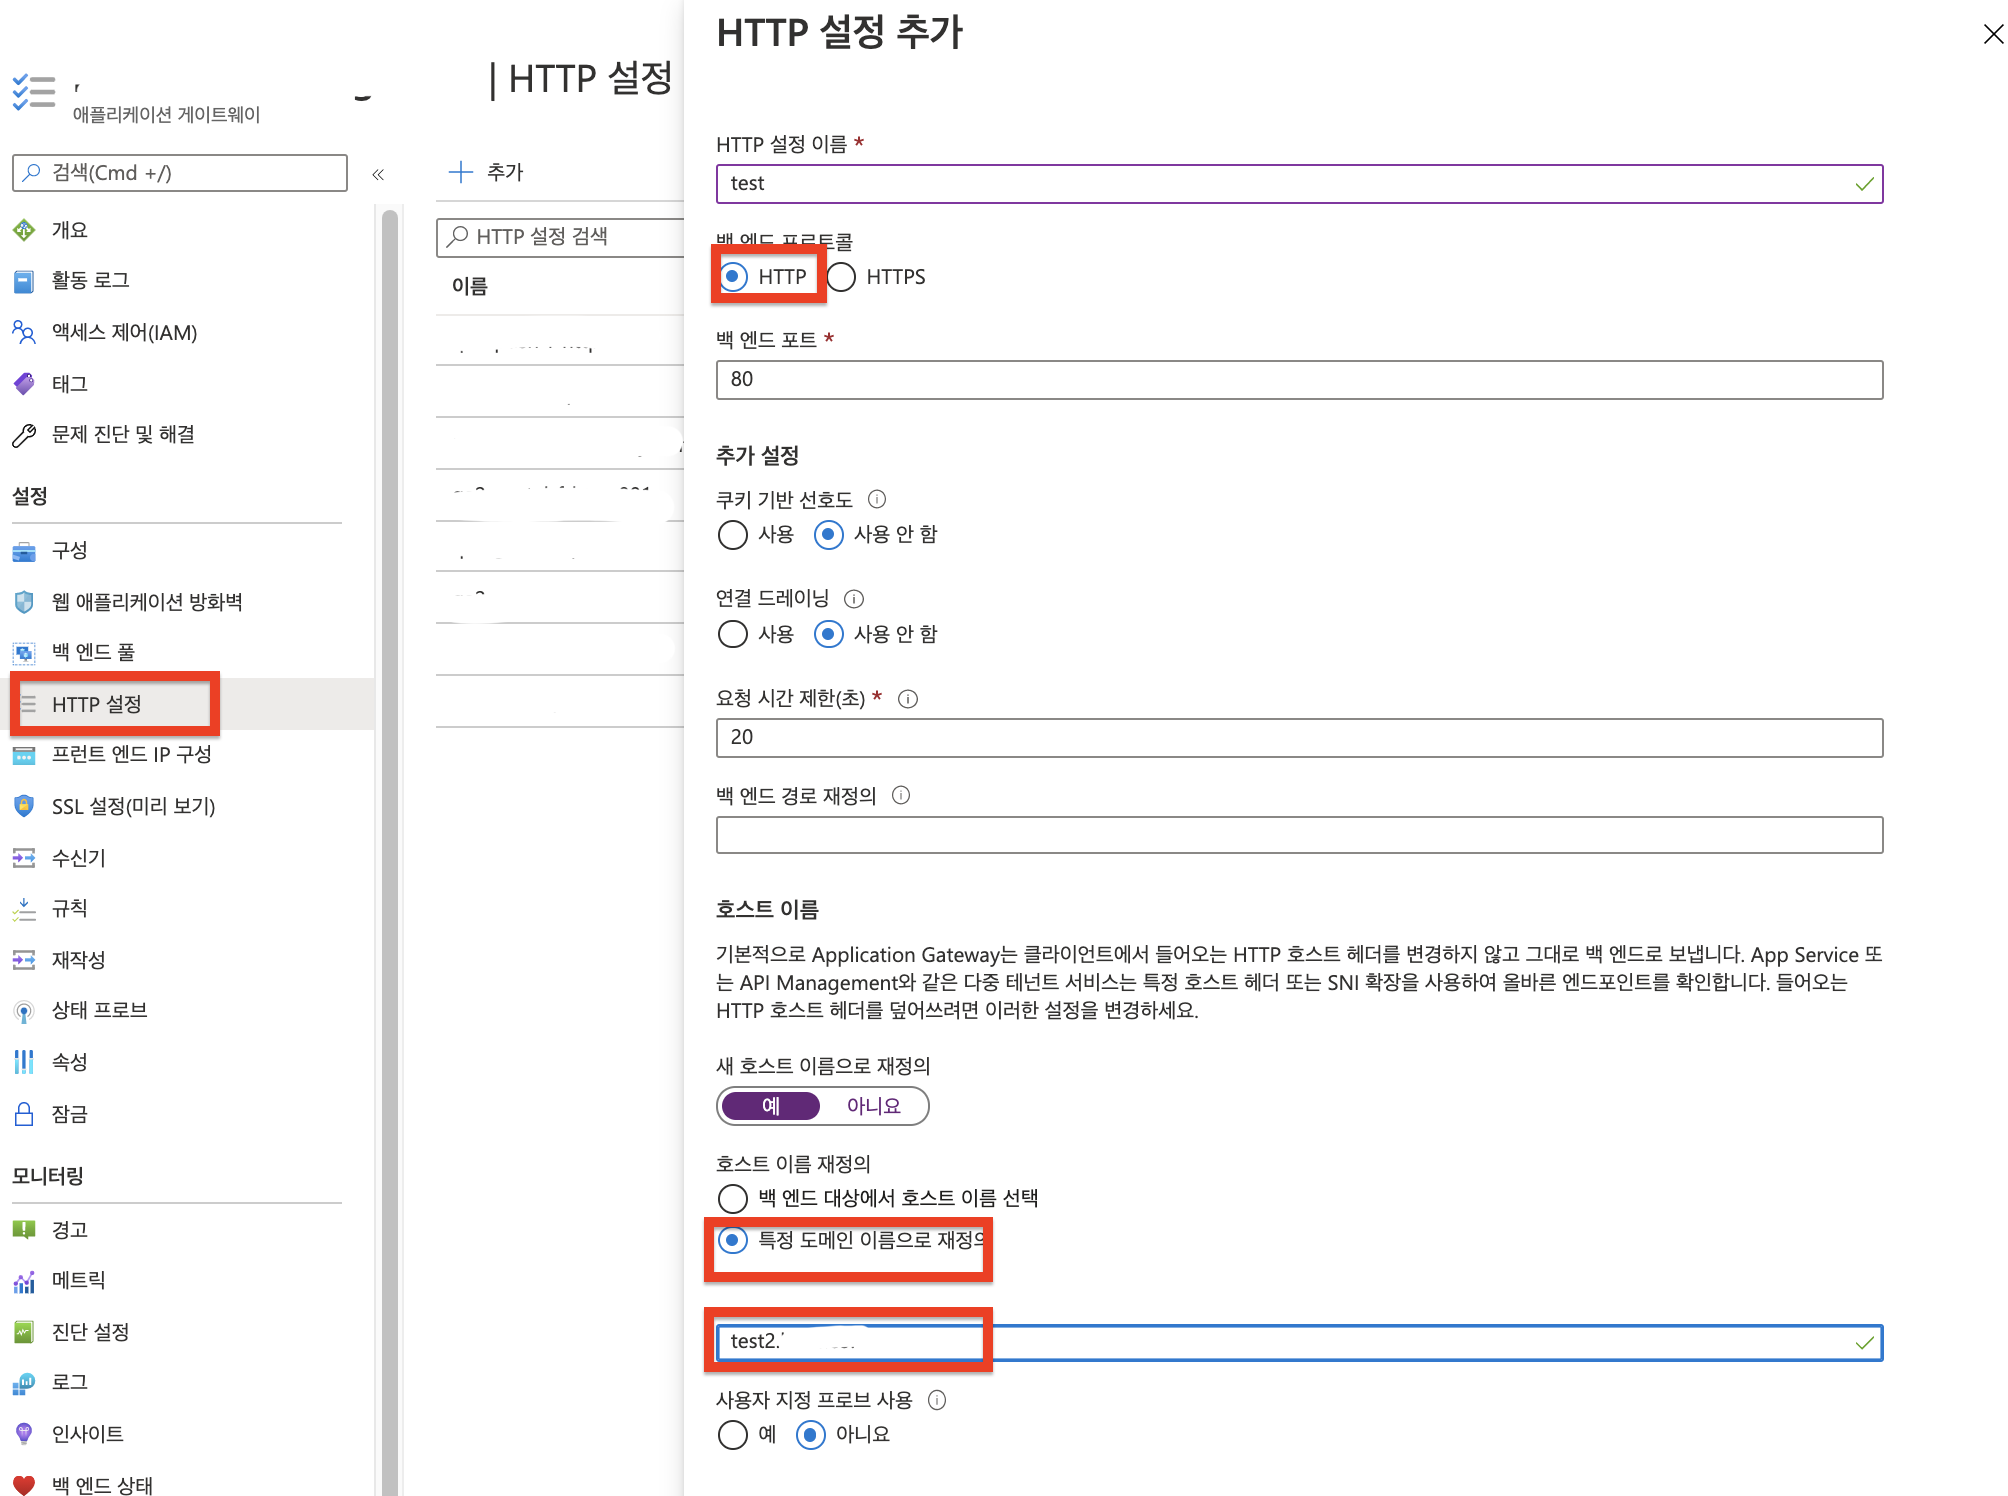Screen dimensions: 2008x1496
Task: Open 메트릭 chart icon in monitoring
Action: click(x=24, y=1281)
